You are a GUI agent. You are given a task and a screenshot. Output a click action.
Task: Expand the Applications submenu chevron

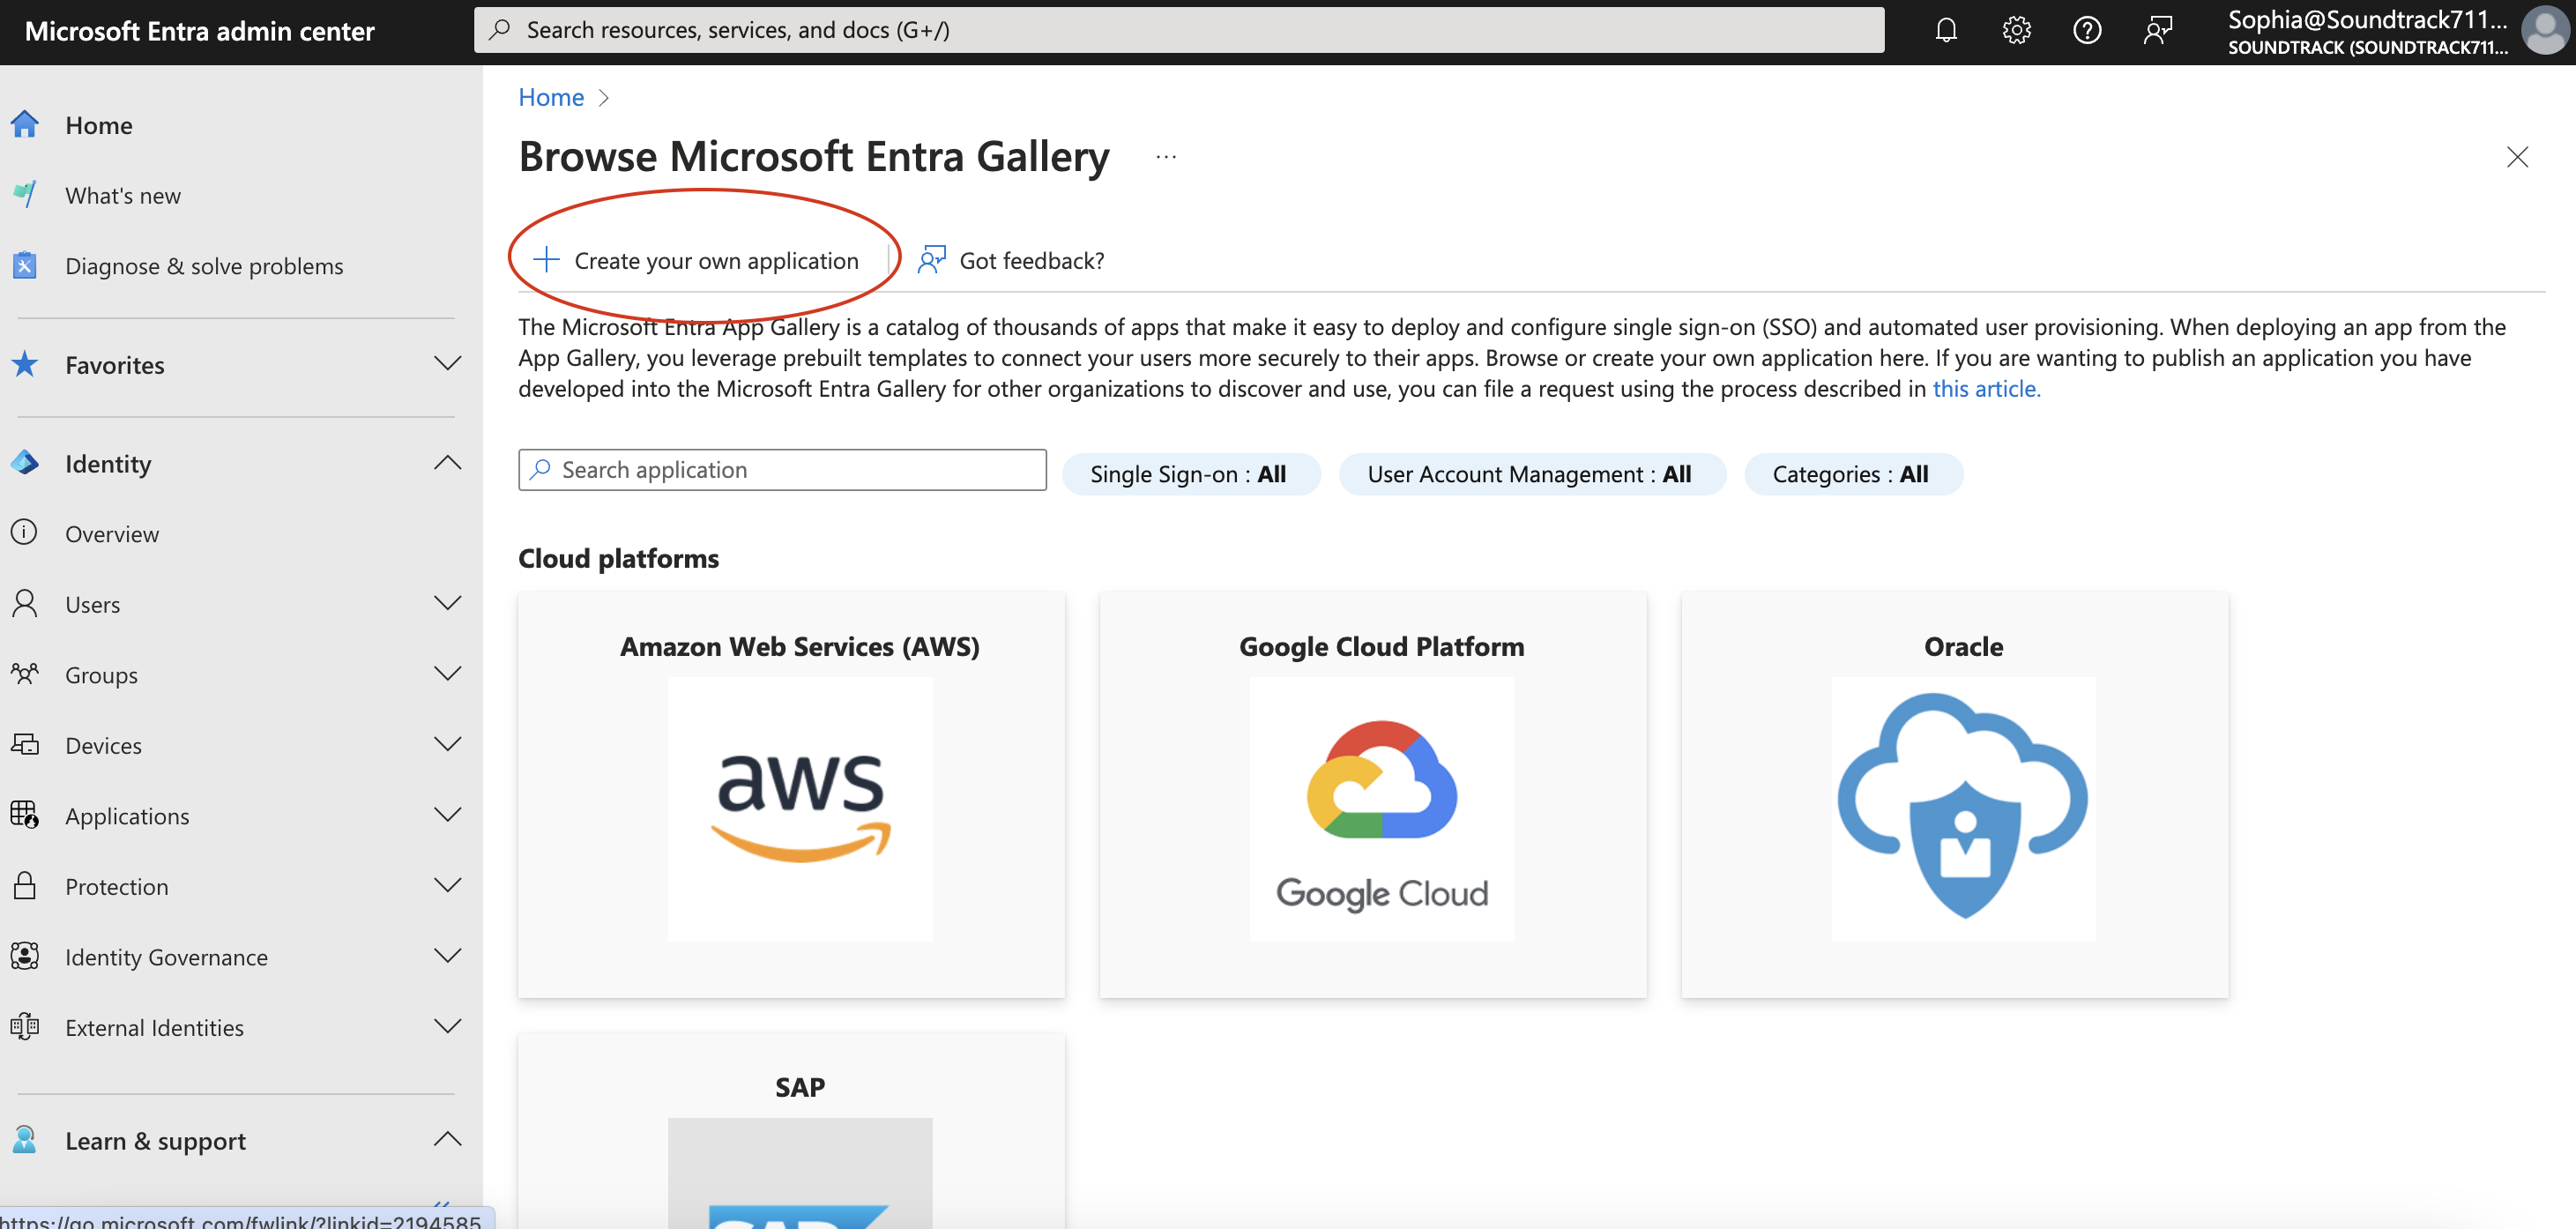(x=448, y=814)
